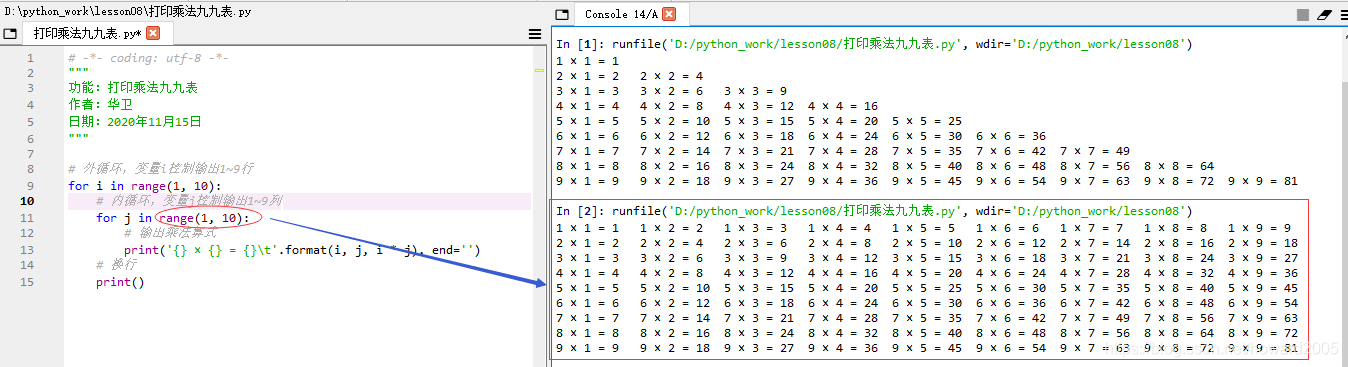Click the '# 外循环' comment on line 8
1348x367 pixels.
[x=160, y=169]
